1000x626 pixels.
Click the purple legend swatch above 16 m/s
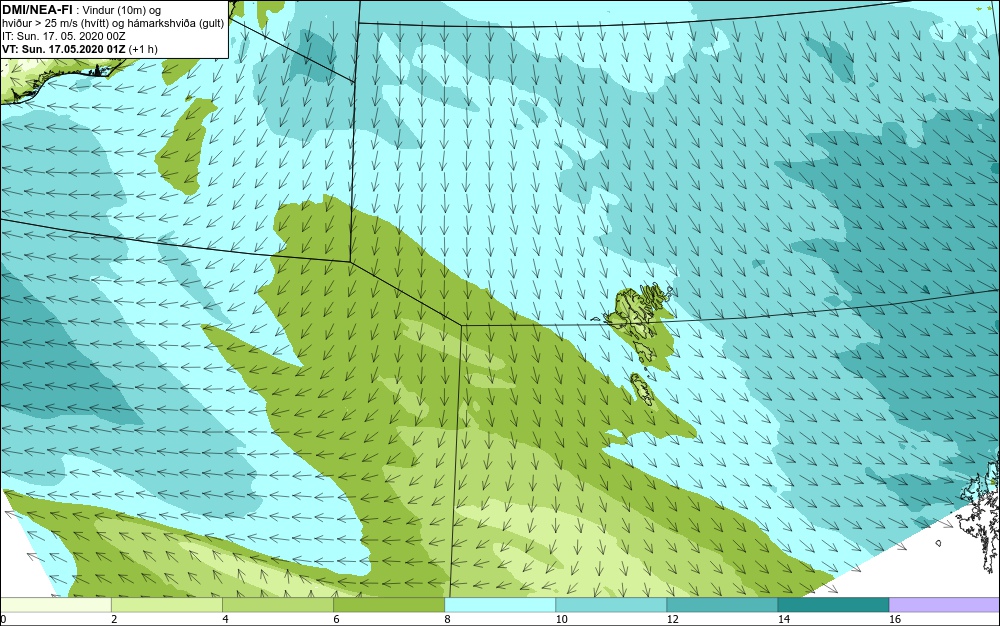(945, 605)
